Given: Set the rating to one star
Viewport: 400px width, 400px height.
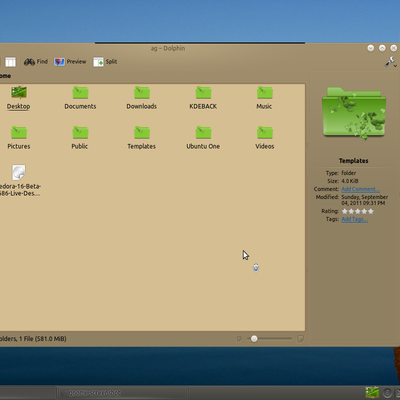Looking at the screenshot, I should (345, 211).
